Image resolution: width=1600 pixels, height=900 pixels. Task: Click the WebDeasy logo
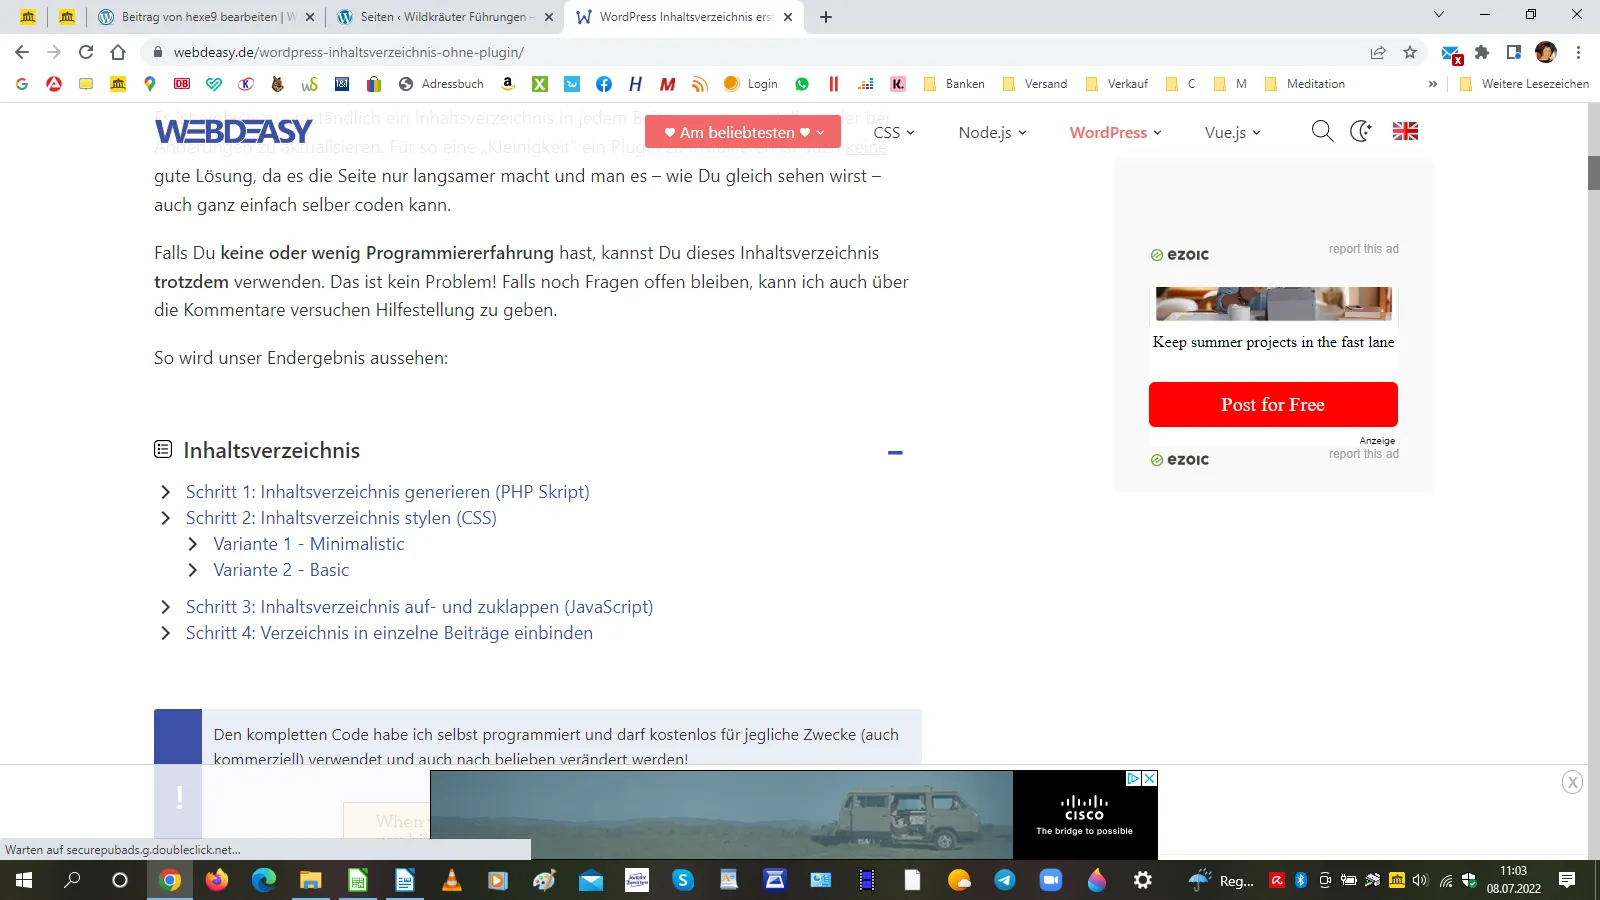click(x=233, y=131)
